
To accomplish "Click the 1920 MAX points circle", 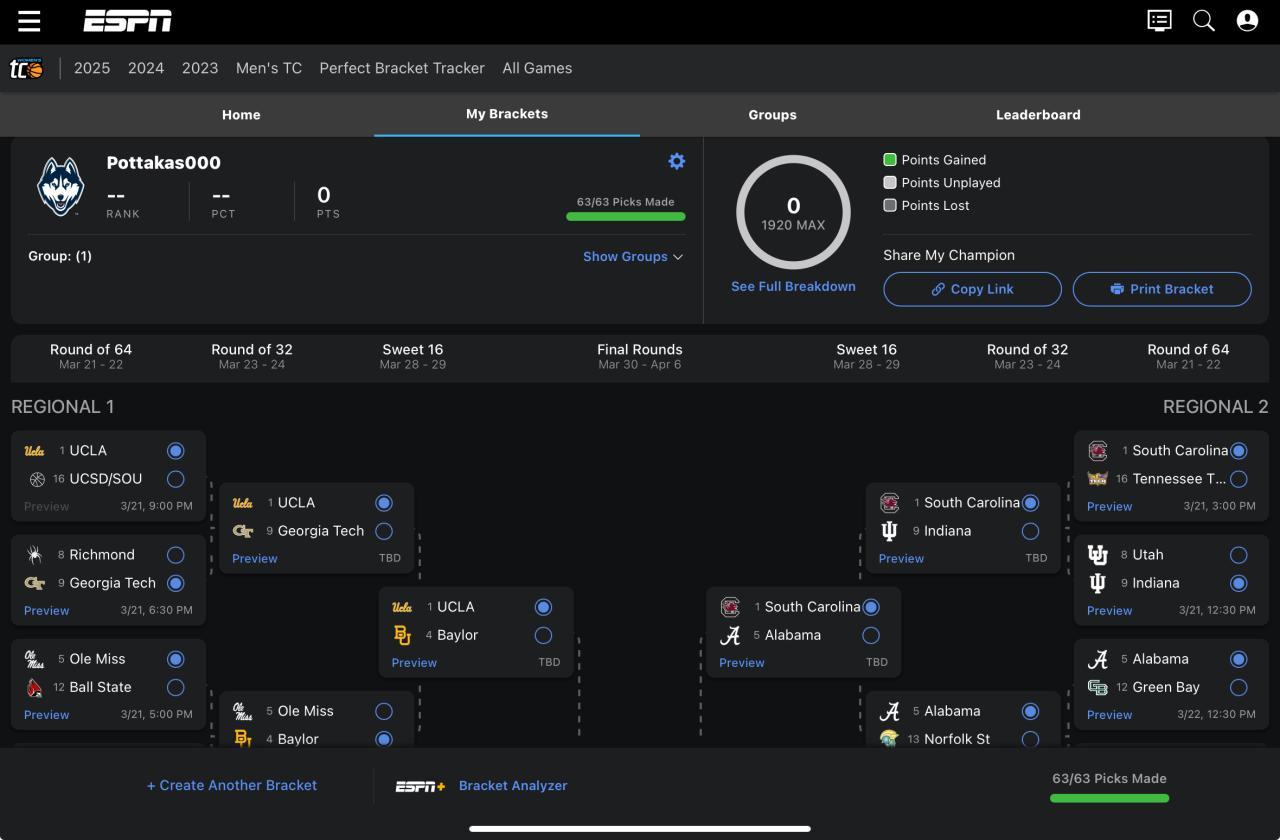I will coord(793,212).
